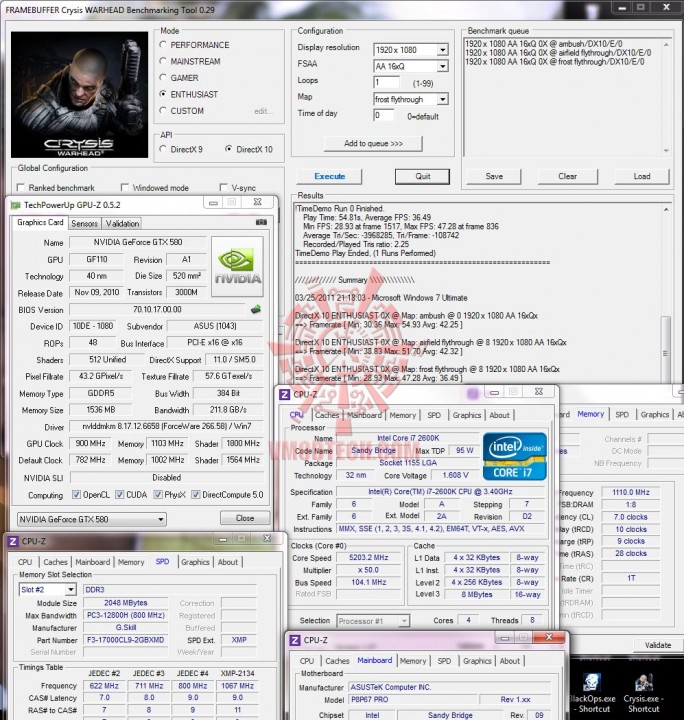Click the CPU-Z logo in the Mainboard window title bar

[x=295, y=640]
